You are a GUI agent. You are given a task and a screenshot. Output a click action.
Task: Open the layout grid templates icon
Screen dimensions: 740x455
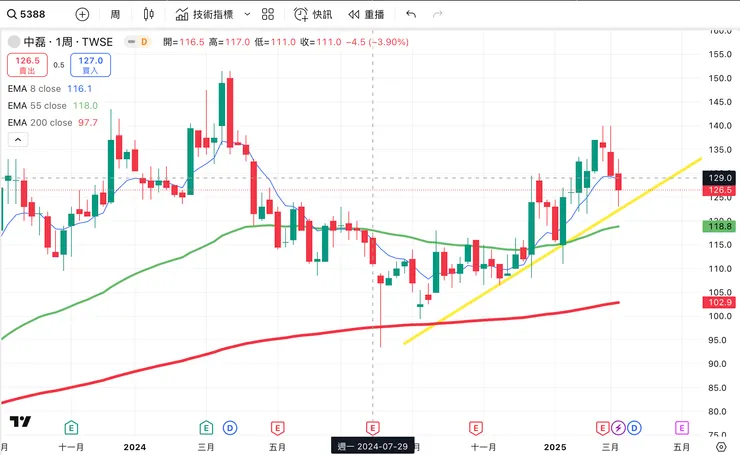(x=268, y=14)
